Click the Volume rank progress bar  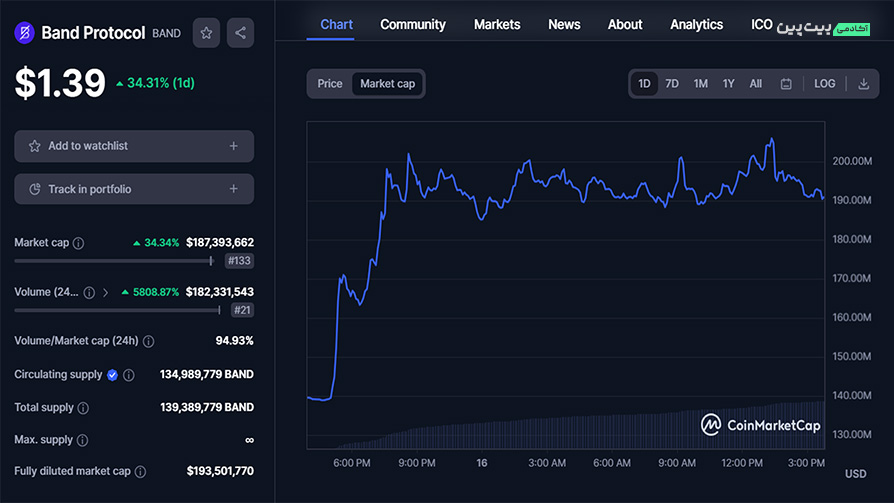117,310
